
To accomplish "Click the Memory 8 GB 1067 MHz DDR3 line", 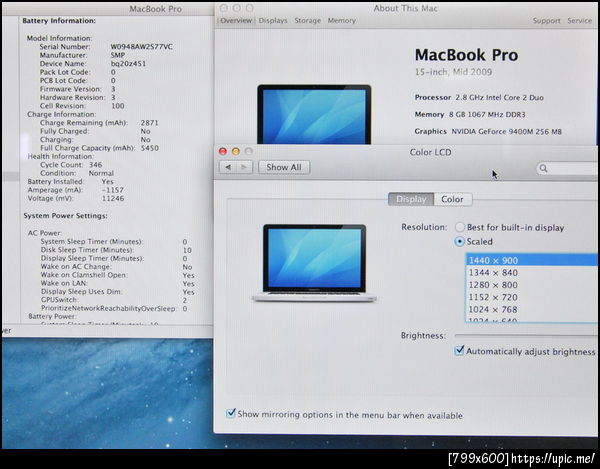I will click(x=470, y=114).
